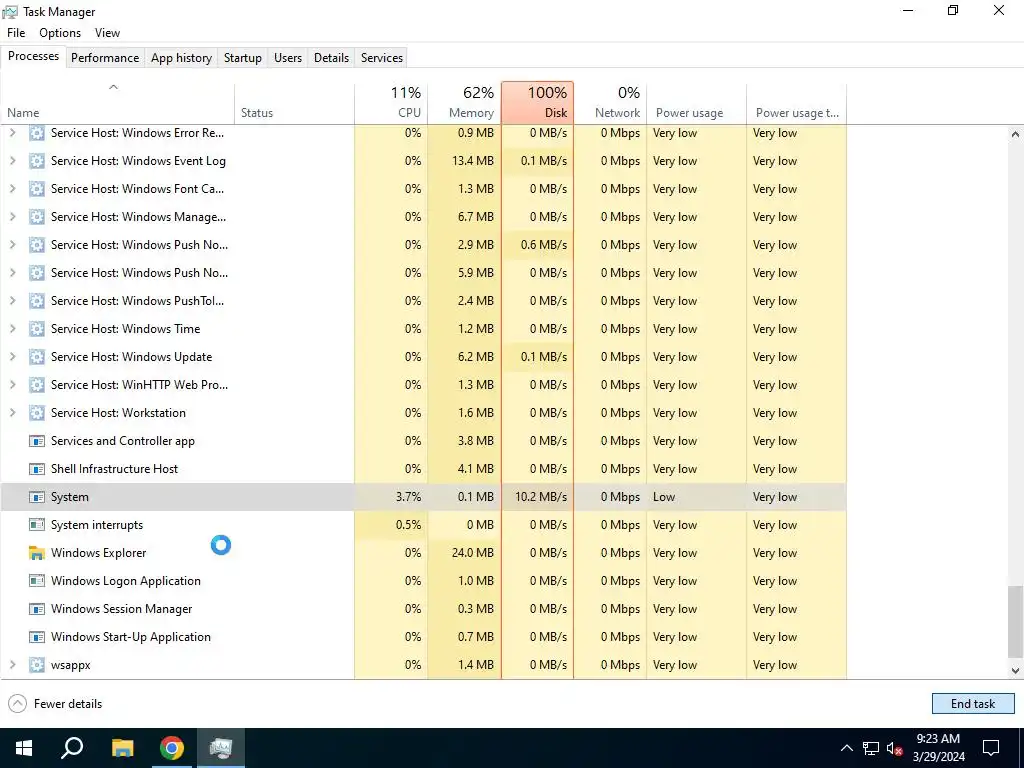Click the Shell Infrastructure Host icon
The image size is (1024, 768).
coord(37,469)
